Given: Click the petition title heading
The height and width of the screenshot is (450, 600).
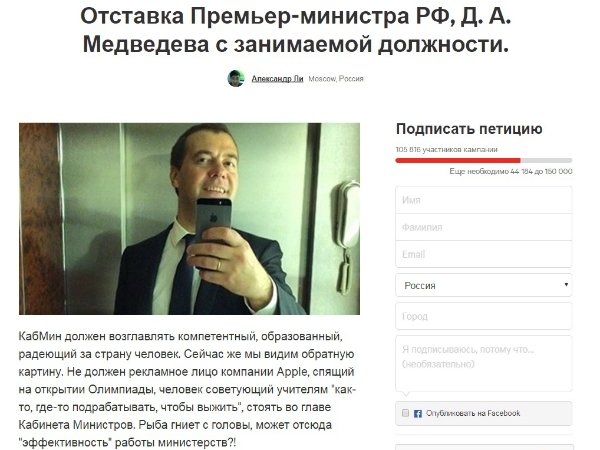Looking at the screenshot, I should (295, 31).
